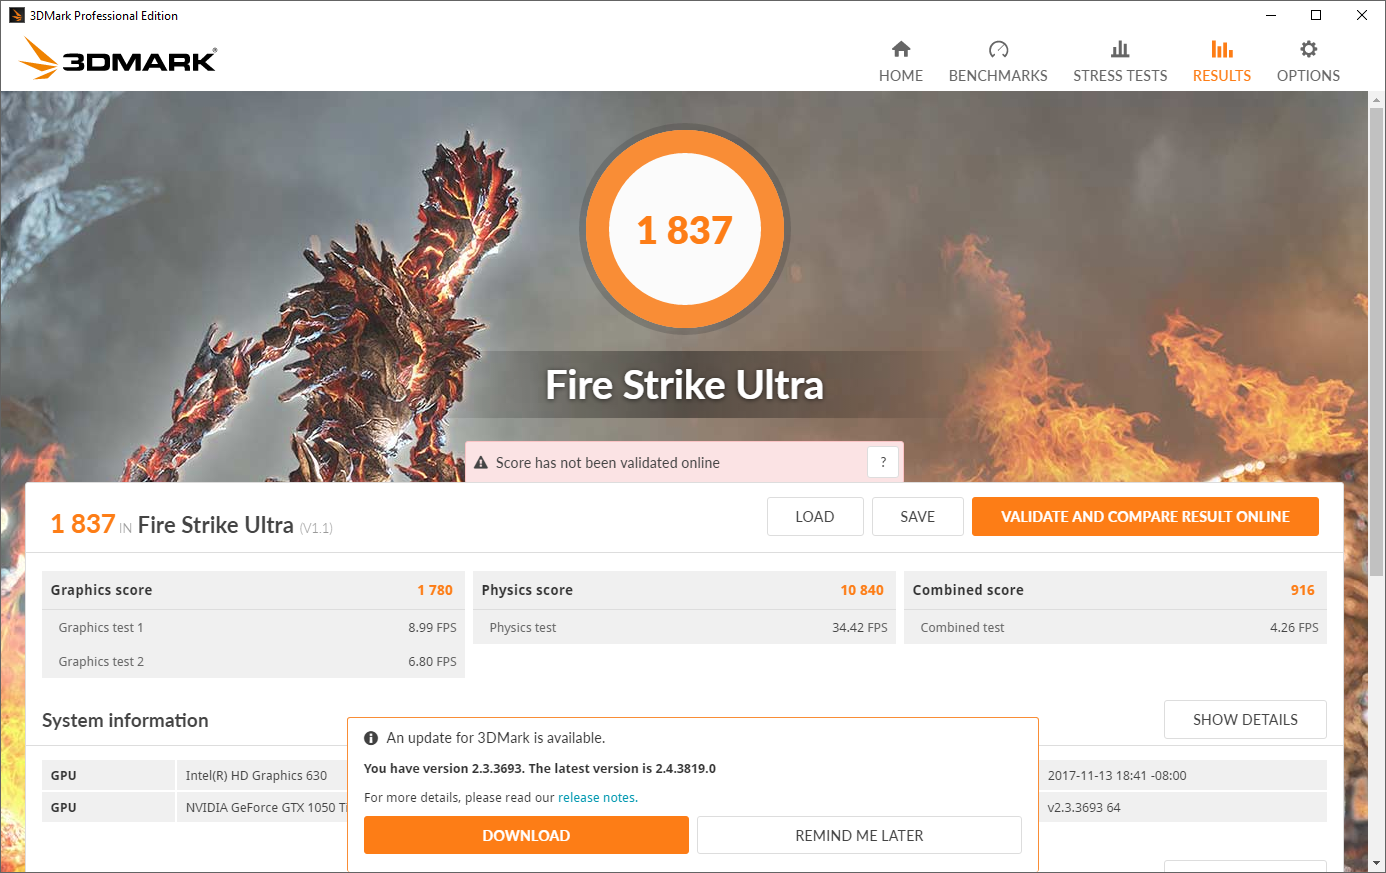Screen dimensions: 1386x873
Task: Click the Graphics test 2 row
Action: (x=254, y=661)
